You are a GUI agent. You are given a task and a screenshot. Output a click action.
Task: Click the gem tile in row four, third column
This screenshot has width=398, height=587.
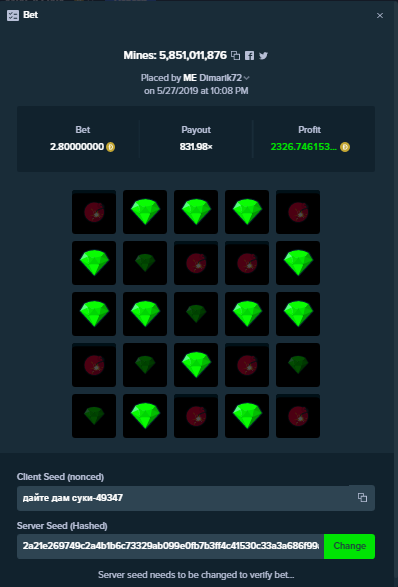point(196,365)
